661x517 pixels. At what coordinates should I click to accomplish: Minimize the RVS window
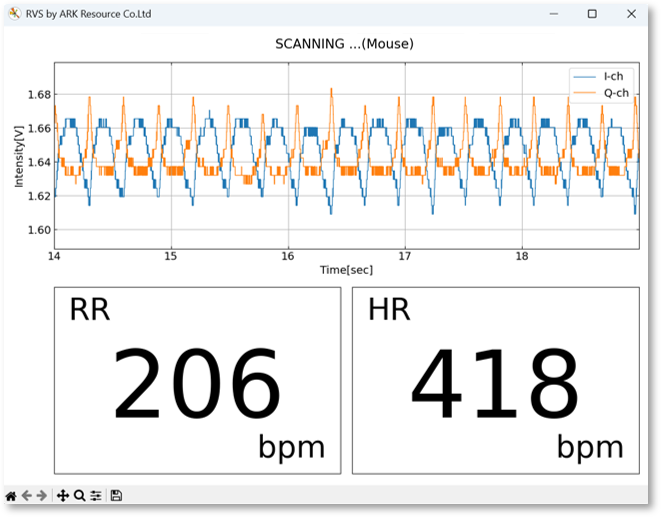(x=554, y=14)
